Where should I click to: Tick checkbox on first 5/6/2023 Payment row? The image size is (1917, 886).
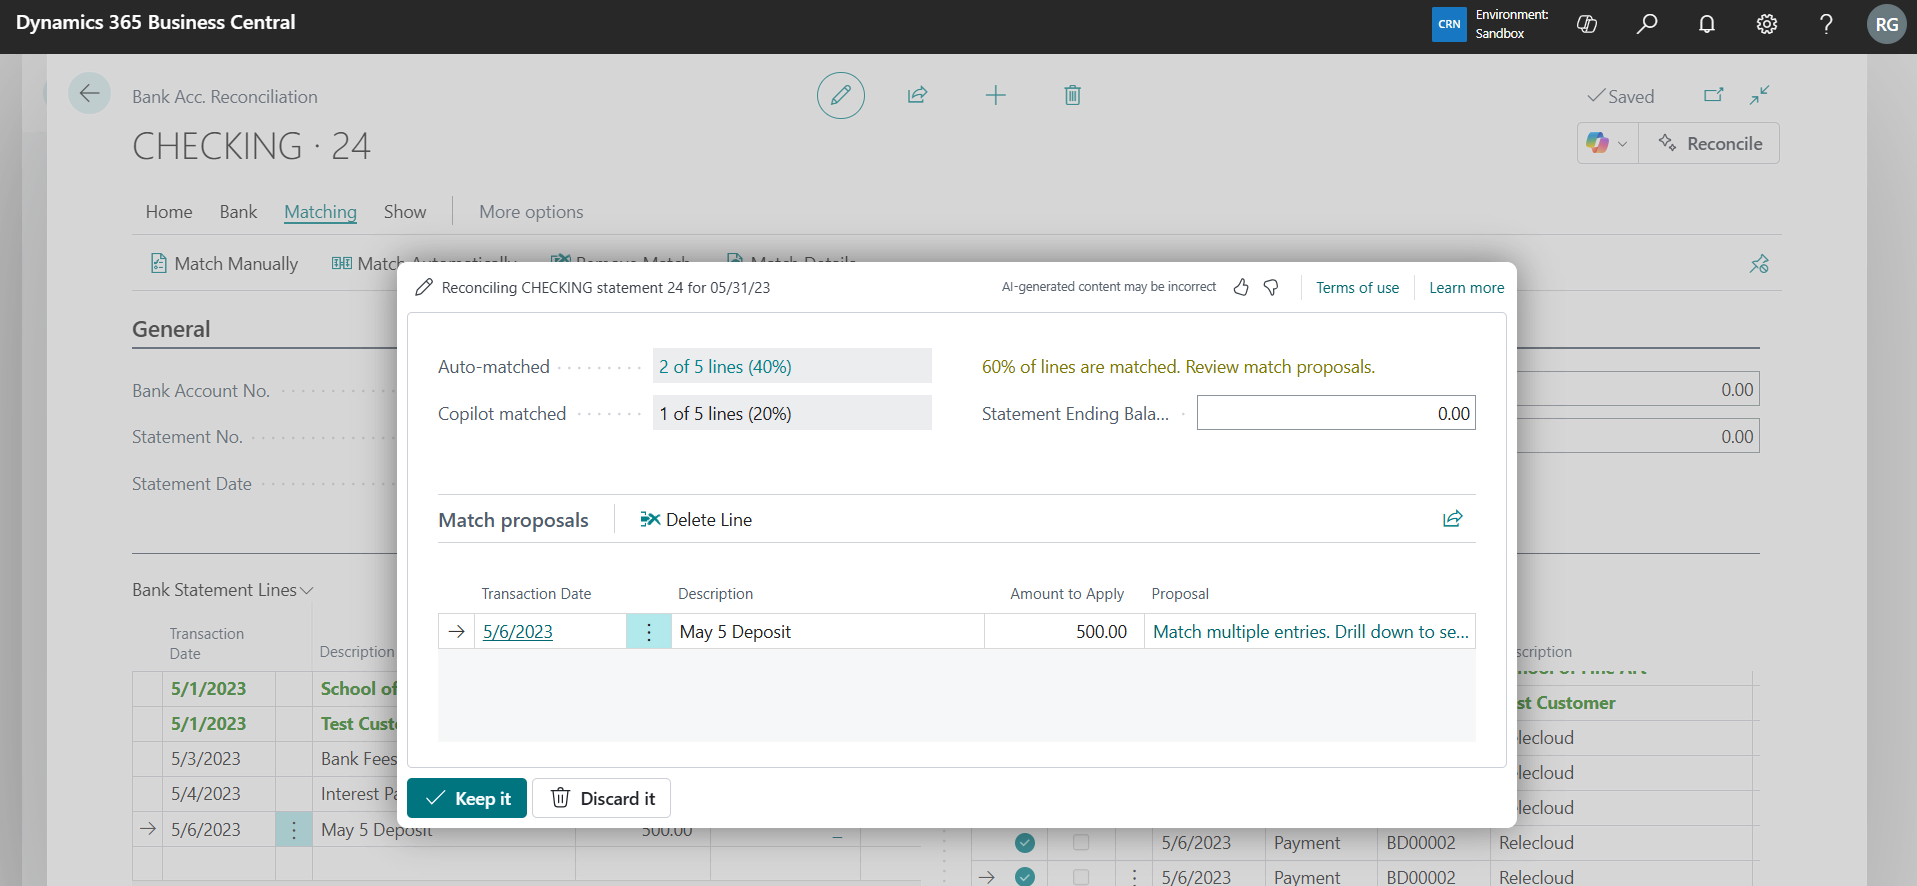tap(1081, 843)
